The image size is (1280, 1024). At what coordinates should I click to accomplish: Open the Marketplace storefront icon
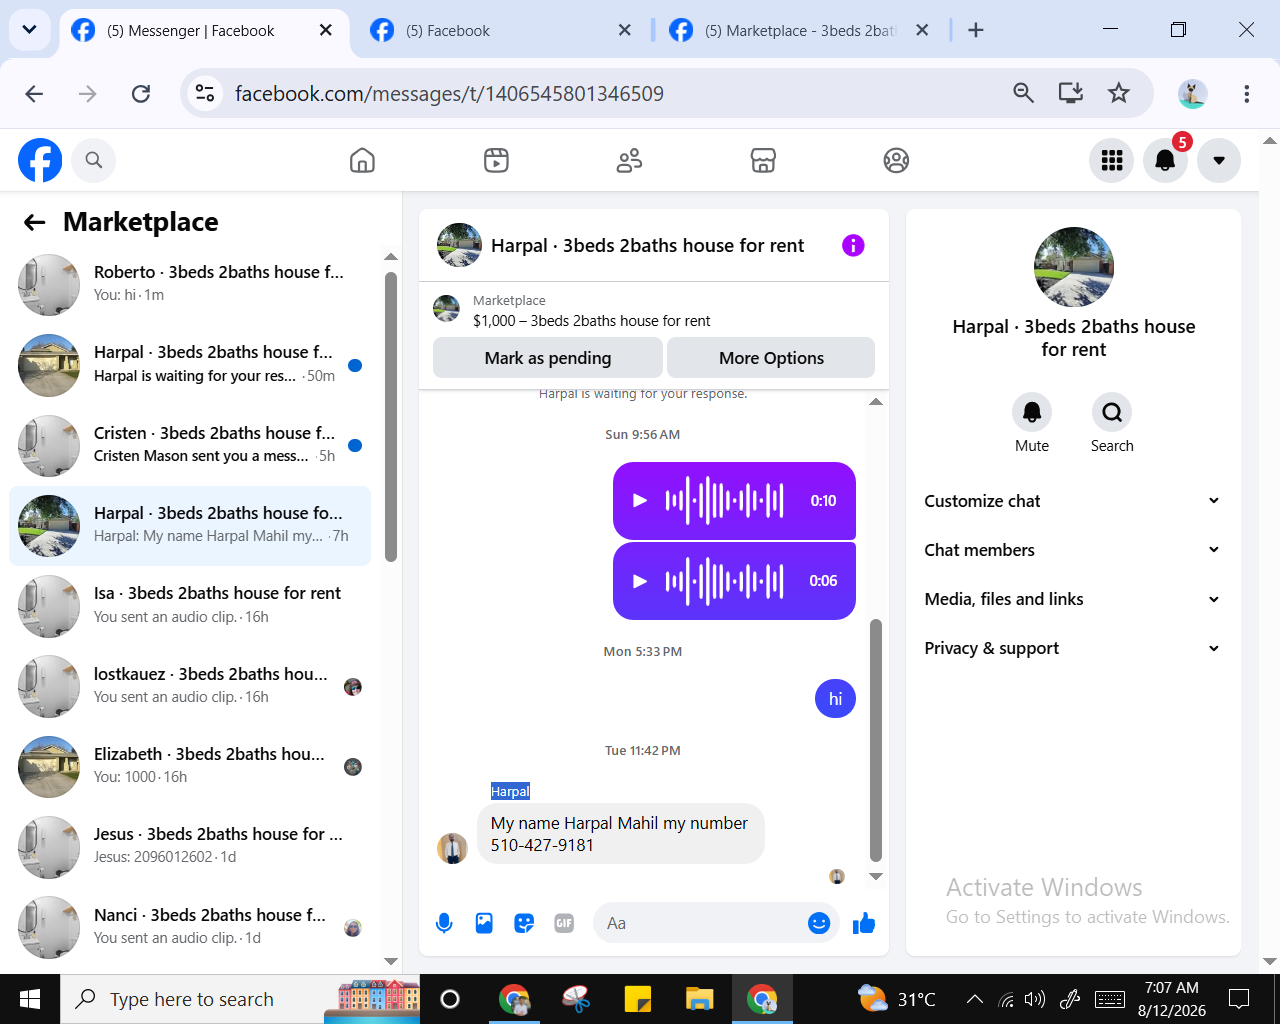coord(763,160)
